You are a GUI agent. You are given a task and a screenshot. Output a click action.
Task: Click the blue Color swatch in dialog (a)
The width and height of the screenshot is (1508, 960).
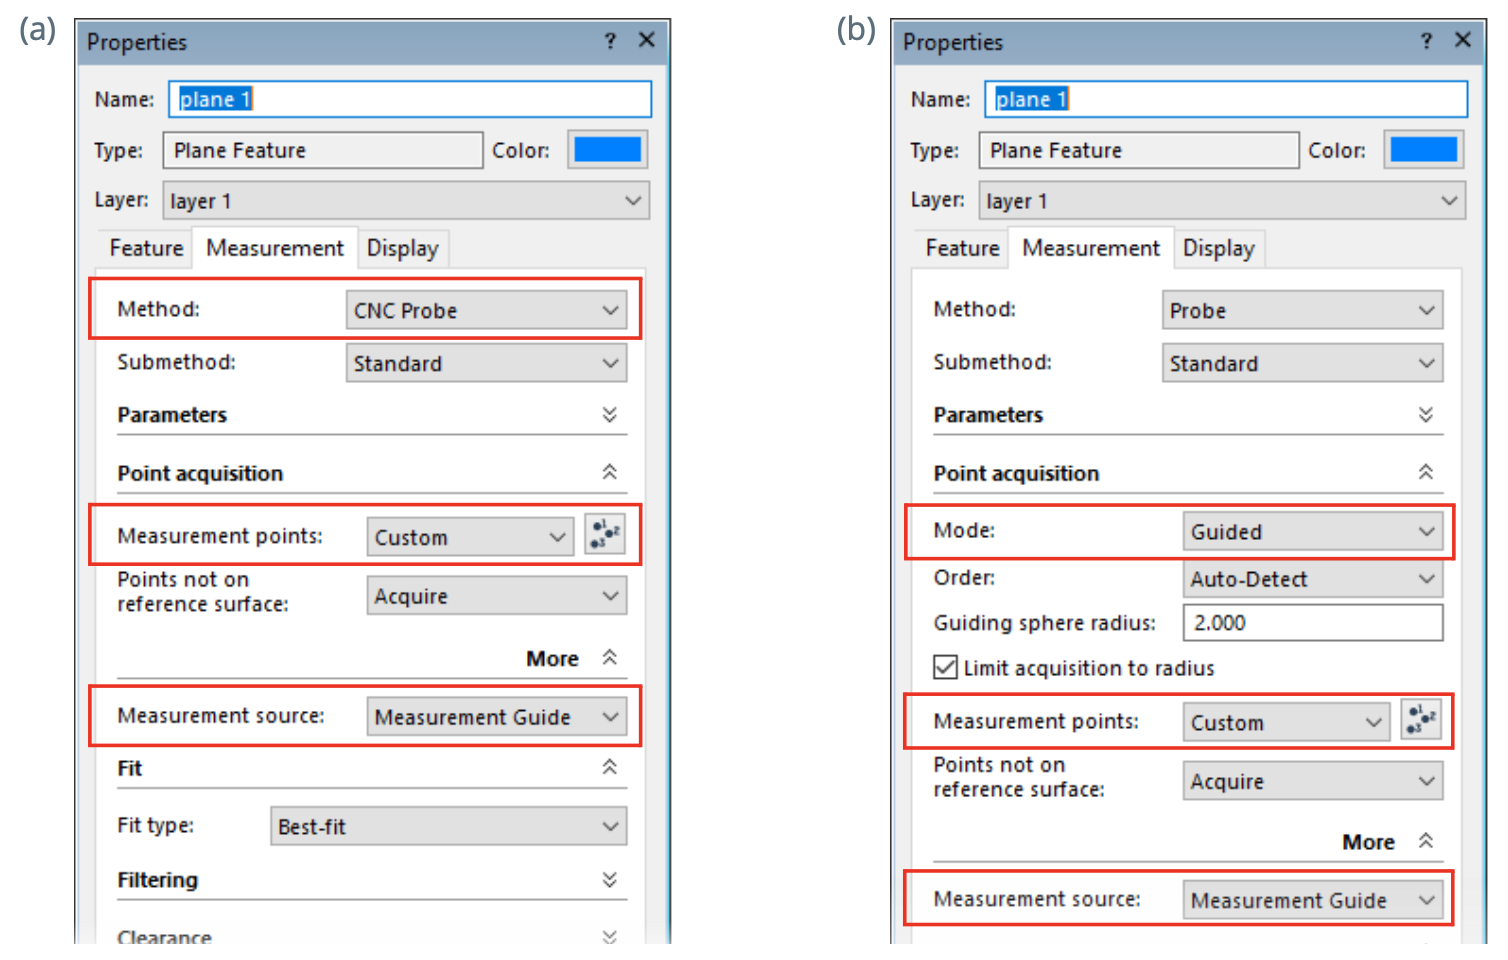[x=607, y=150]
